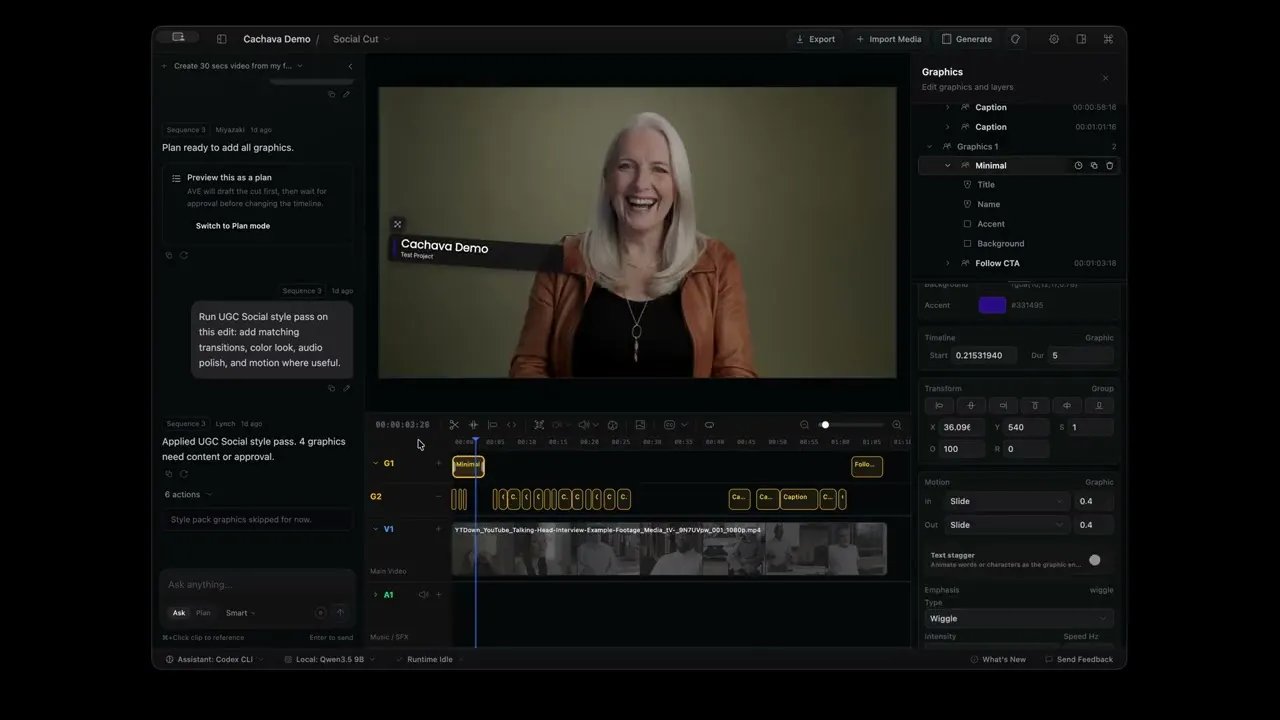Delete the Minimal graphic with trash icon

coord(1109,166)
